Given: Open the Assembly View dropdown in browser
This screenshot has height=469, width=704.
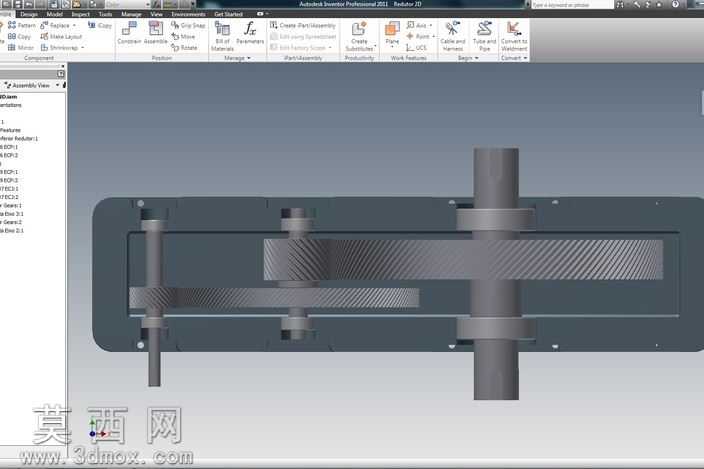Looking at the screenshot, I should 57,85.
